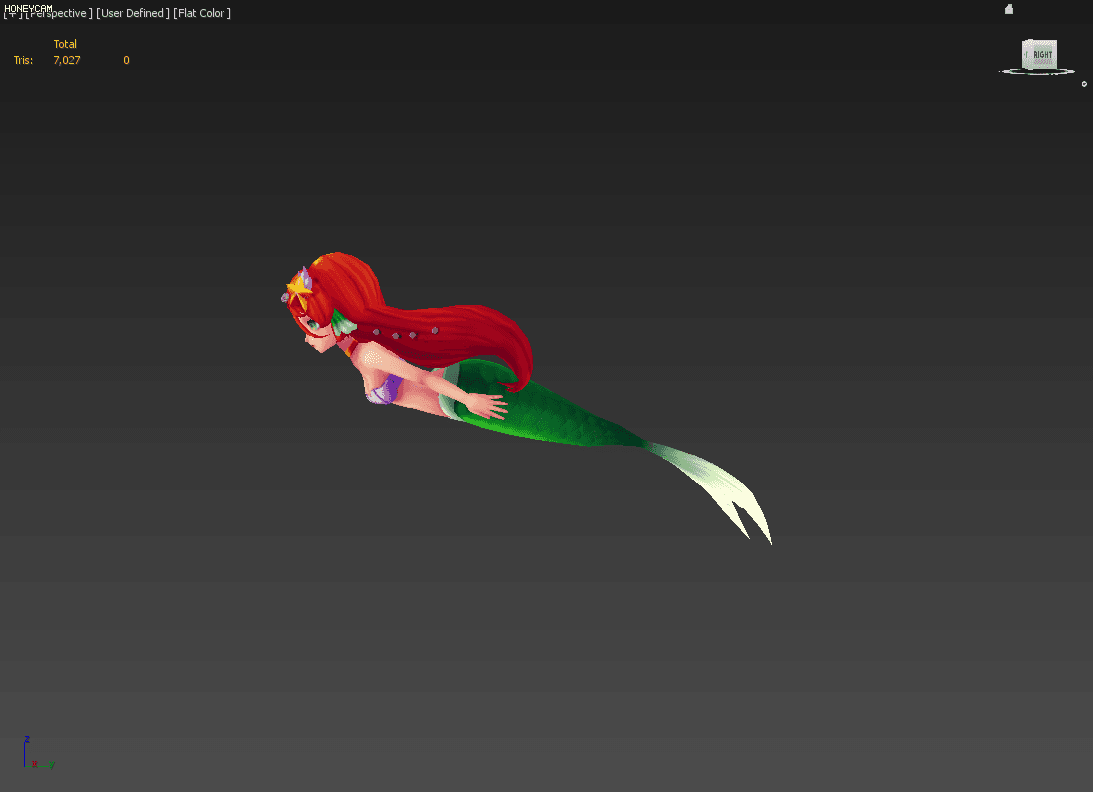Open the [Perspective] point-of-view menu
This screenshot has height=792, width=1093.
[x=58, y=13]
